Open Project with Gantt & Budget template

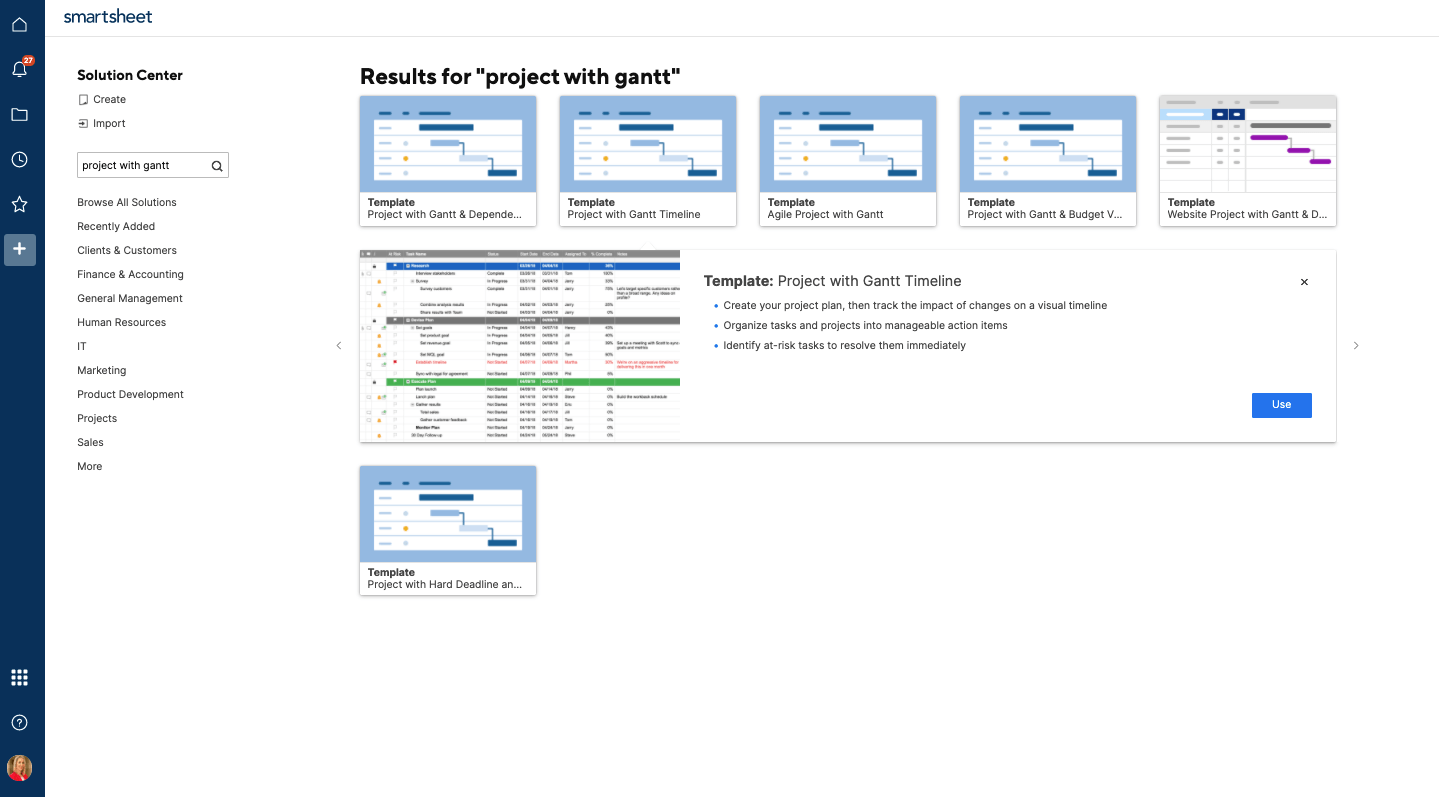tap(1048, 161)
